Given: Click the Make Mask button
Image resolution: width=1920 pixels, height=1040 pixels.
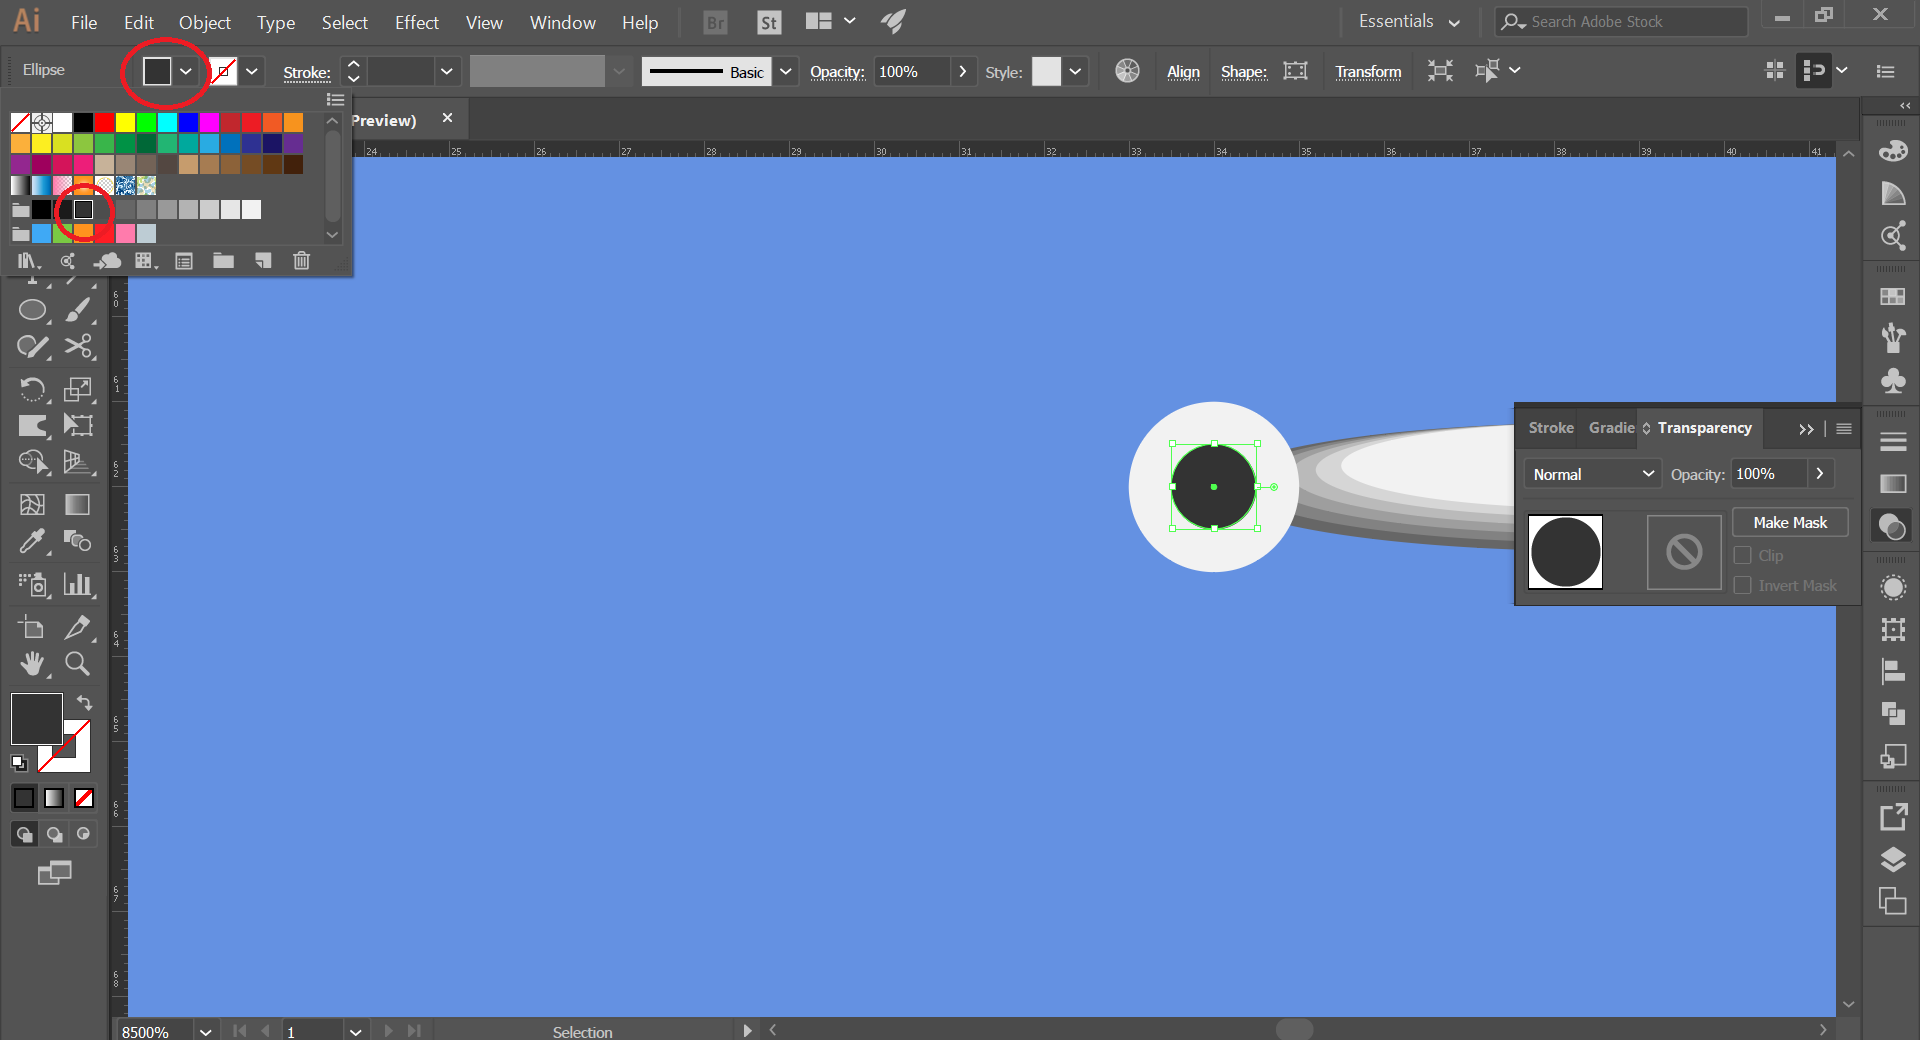Looking at the screenshot, I should pos(1790,522).
